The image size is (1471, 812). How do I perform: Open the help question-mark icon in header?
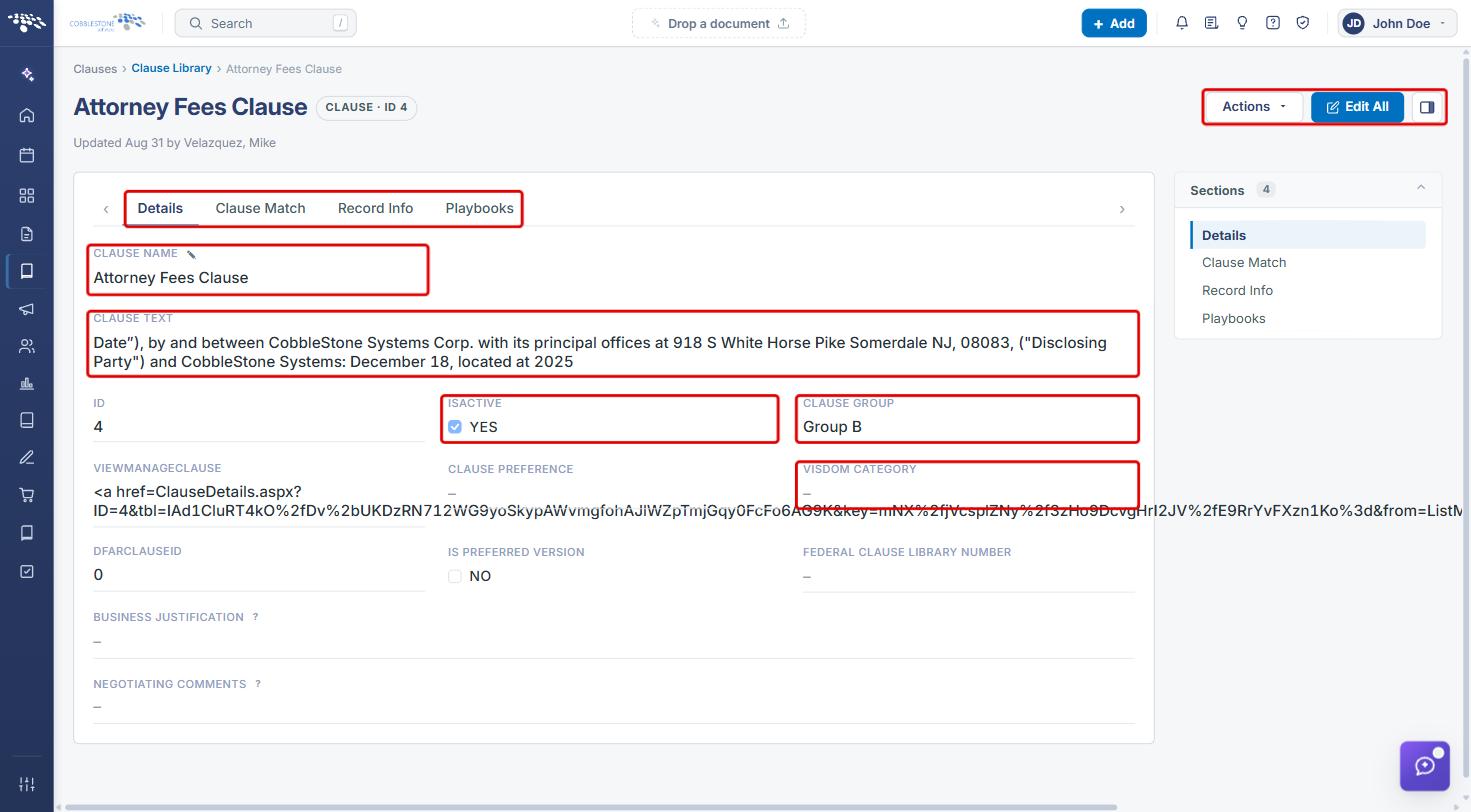point(1272,23)
